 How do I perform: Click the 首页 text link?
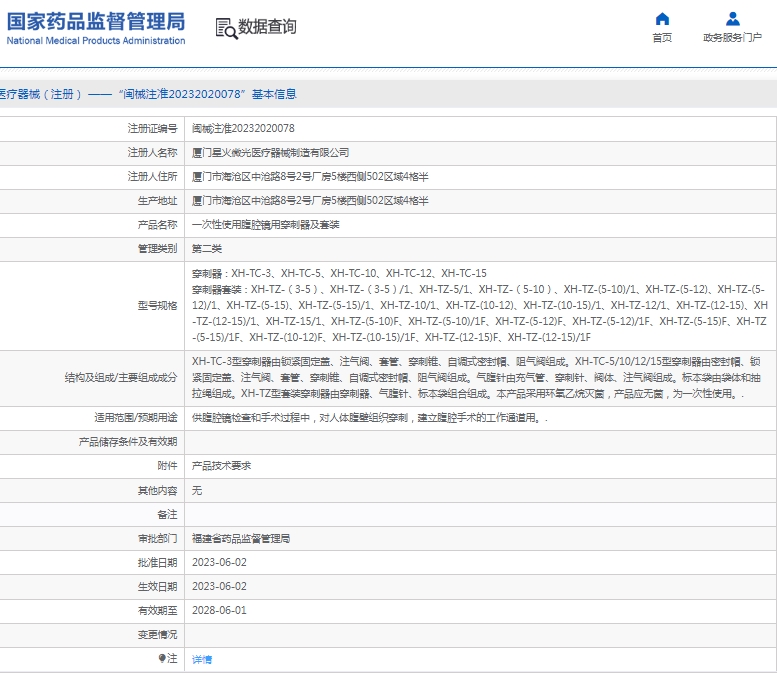pos(662,38)
